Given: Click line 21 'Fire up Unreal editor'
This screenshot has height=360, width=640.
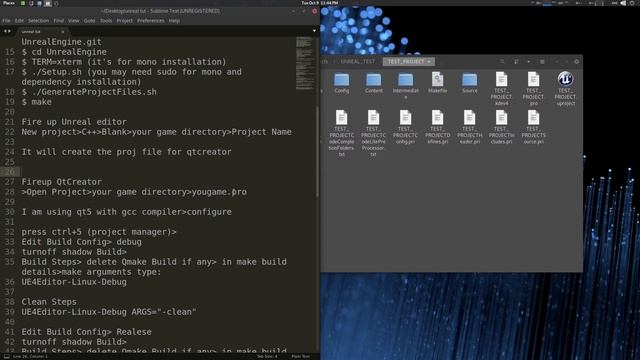Looking at the screenshot, I should (74, 122).
